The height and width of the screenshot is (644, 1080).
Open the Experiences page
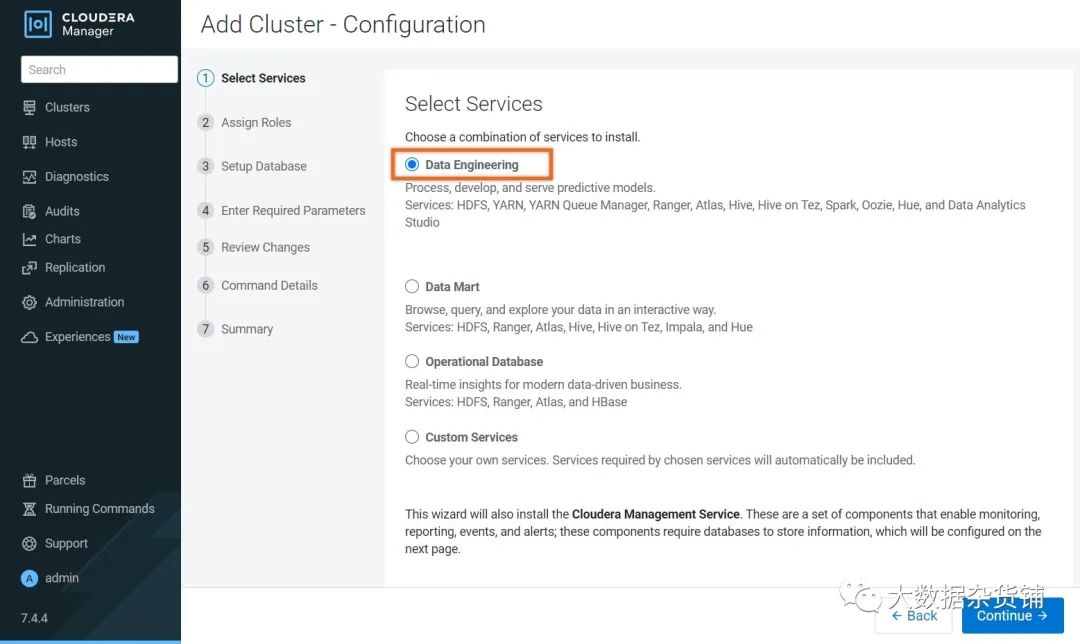78,337
